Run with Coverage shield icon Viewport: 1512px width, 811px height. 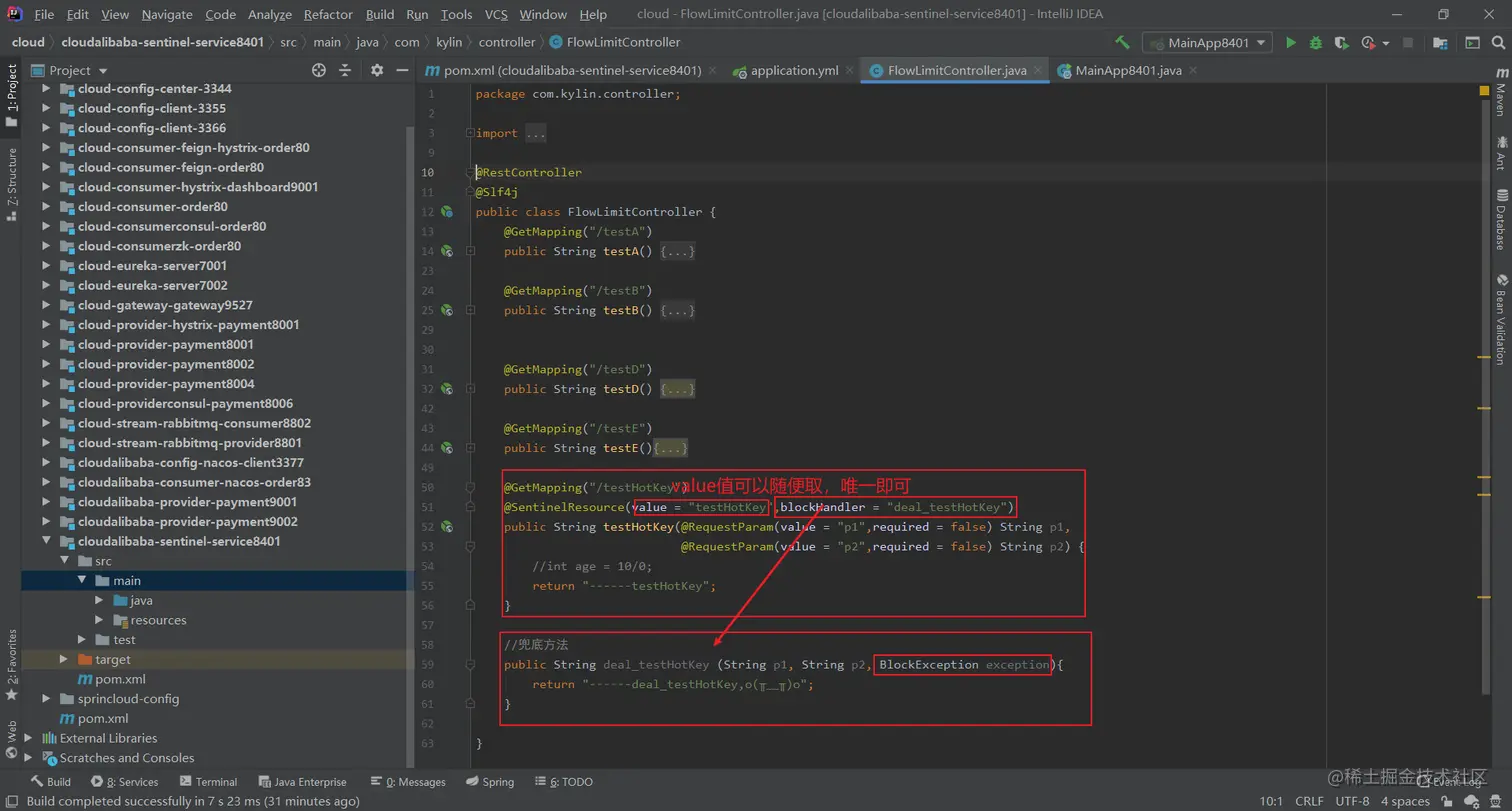click(1341, 42)
